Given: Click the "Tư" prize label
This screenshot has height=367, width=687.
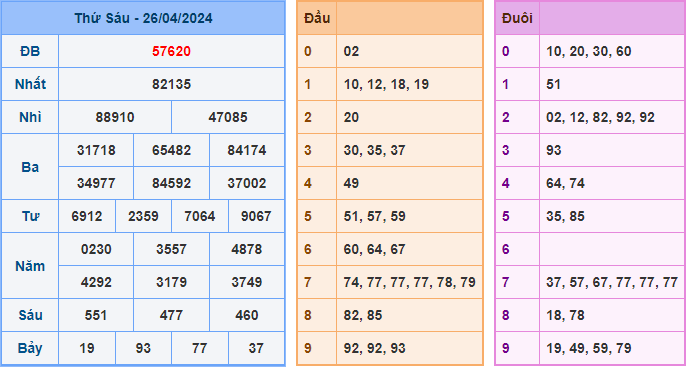Looking at the screenshot, I should tap(30, 216).
